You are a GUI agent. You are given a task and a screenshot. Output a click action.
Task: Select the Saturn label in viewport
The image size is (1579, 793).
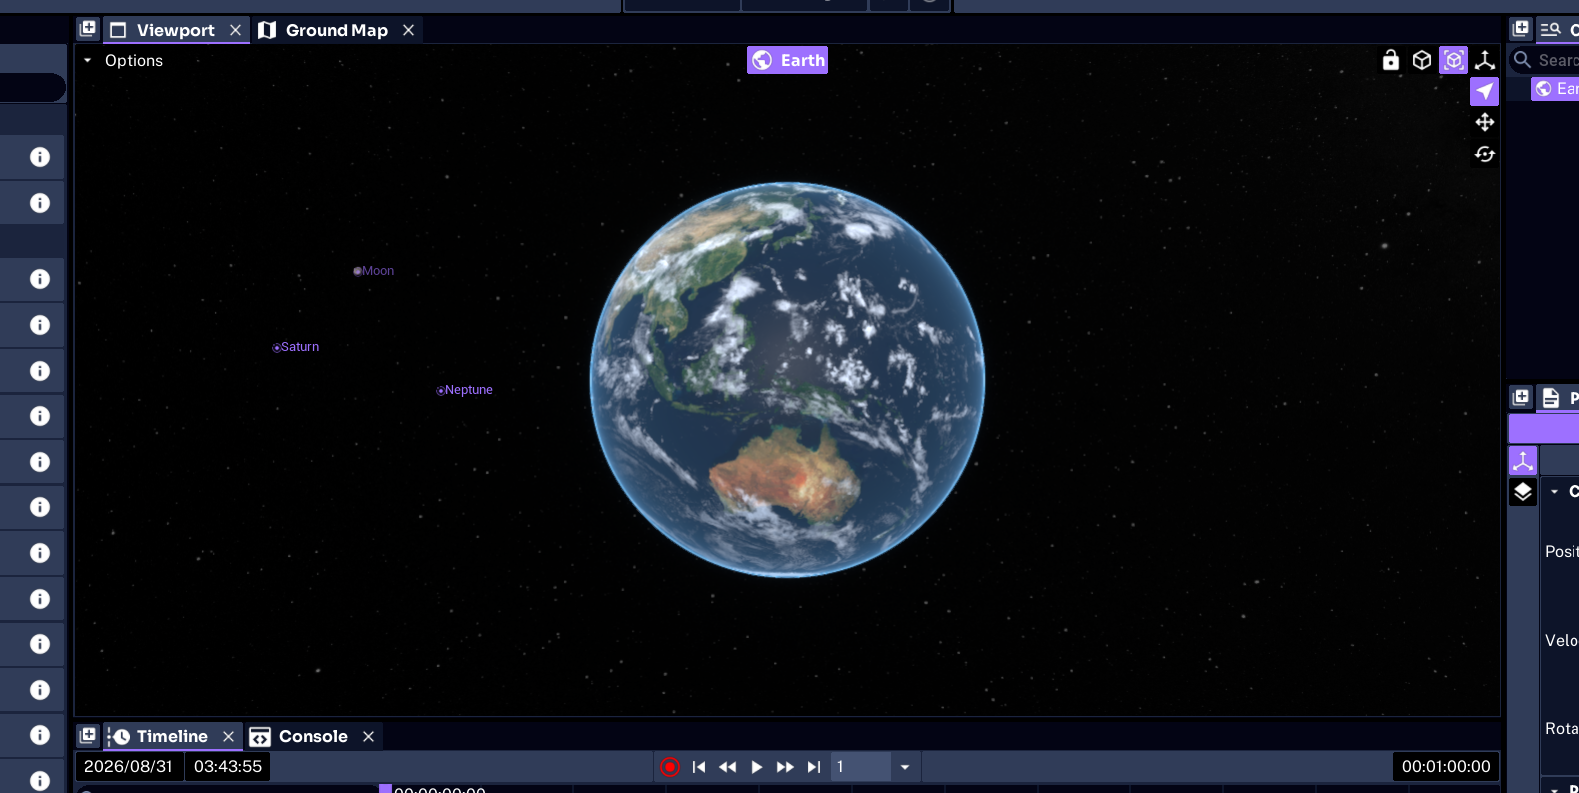[300, 347]
